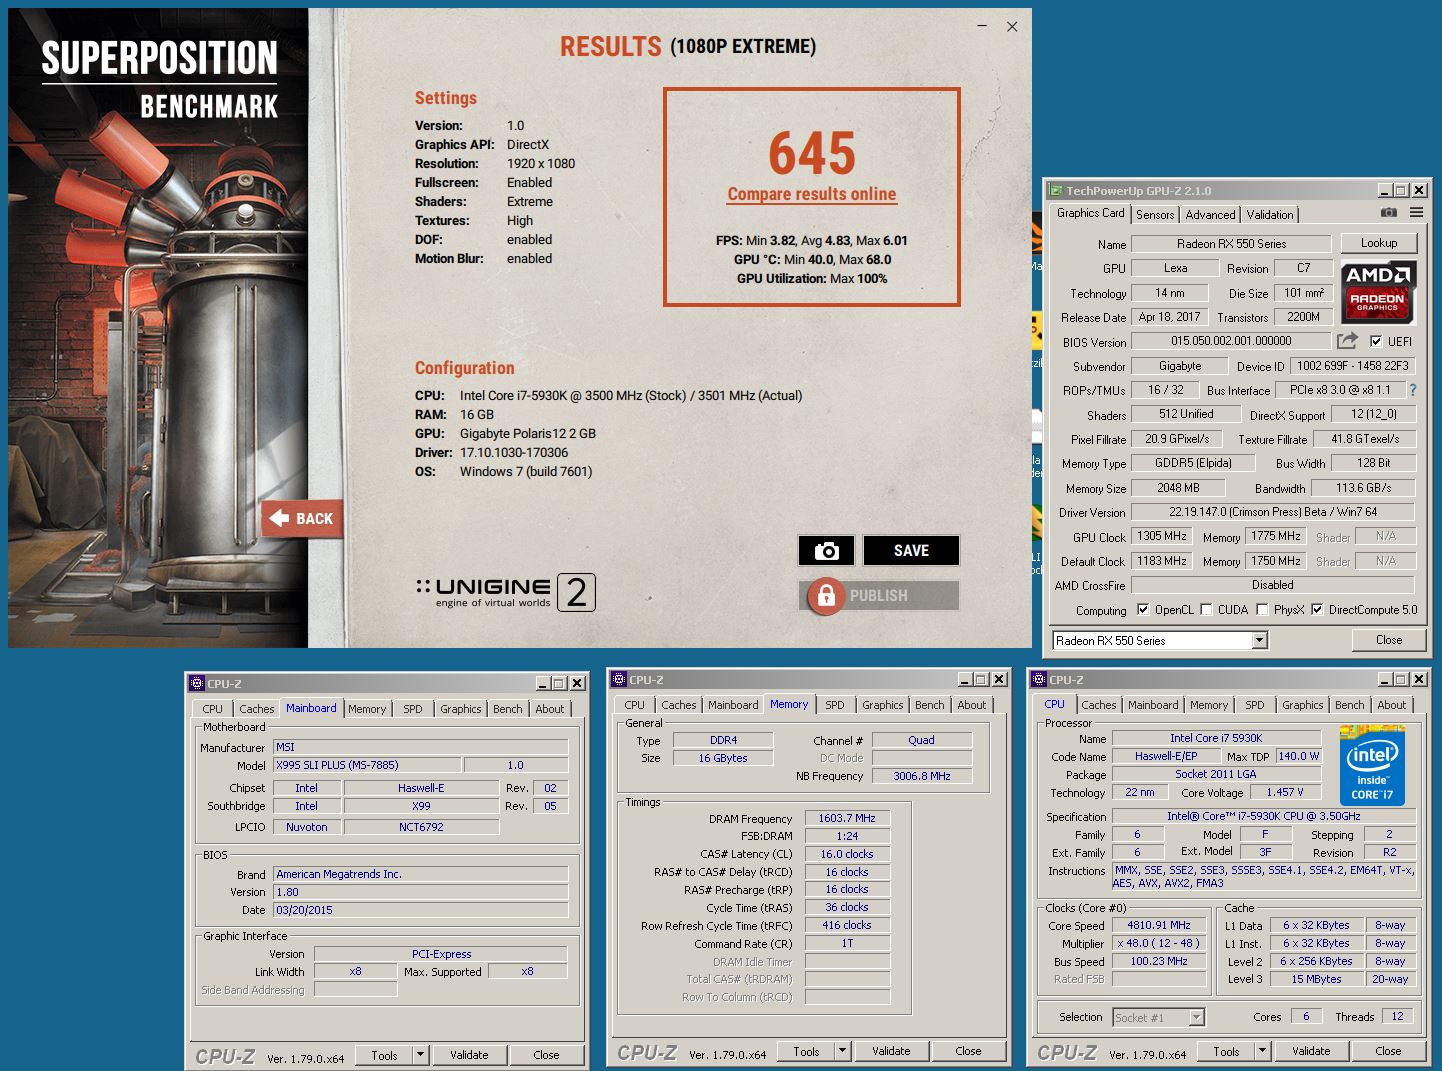The image size is (1442, 1071).
Task: Click Close button in GPU-Z
Action: coord(1389,640)
